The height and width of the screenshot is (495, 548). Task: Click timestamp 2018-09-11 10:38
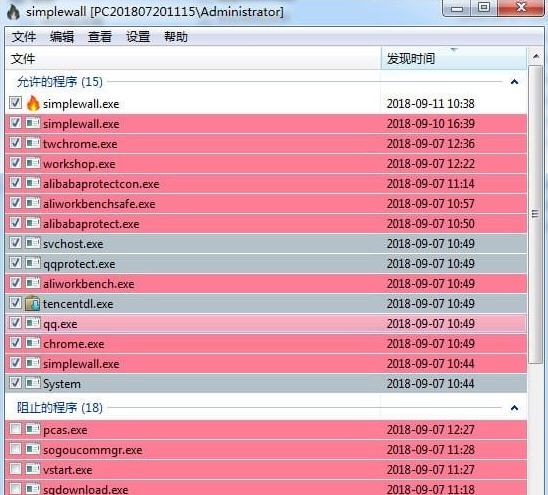click(431, 103)
